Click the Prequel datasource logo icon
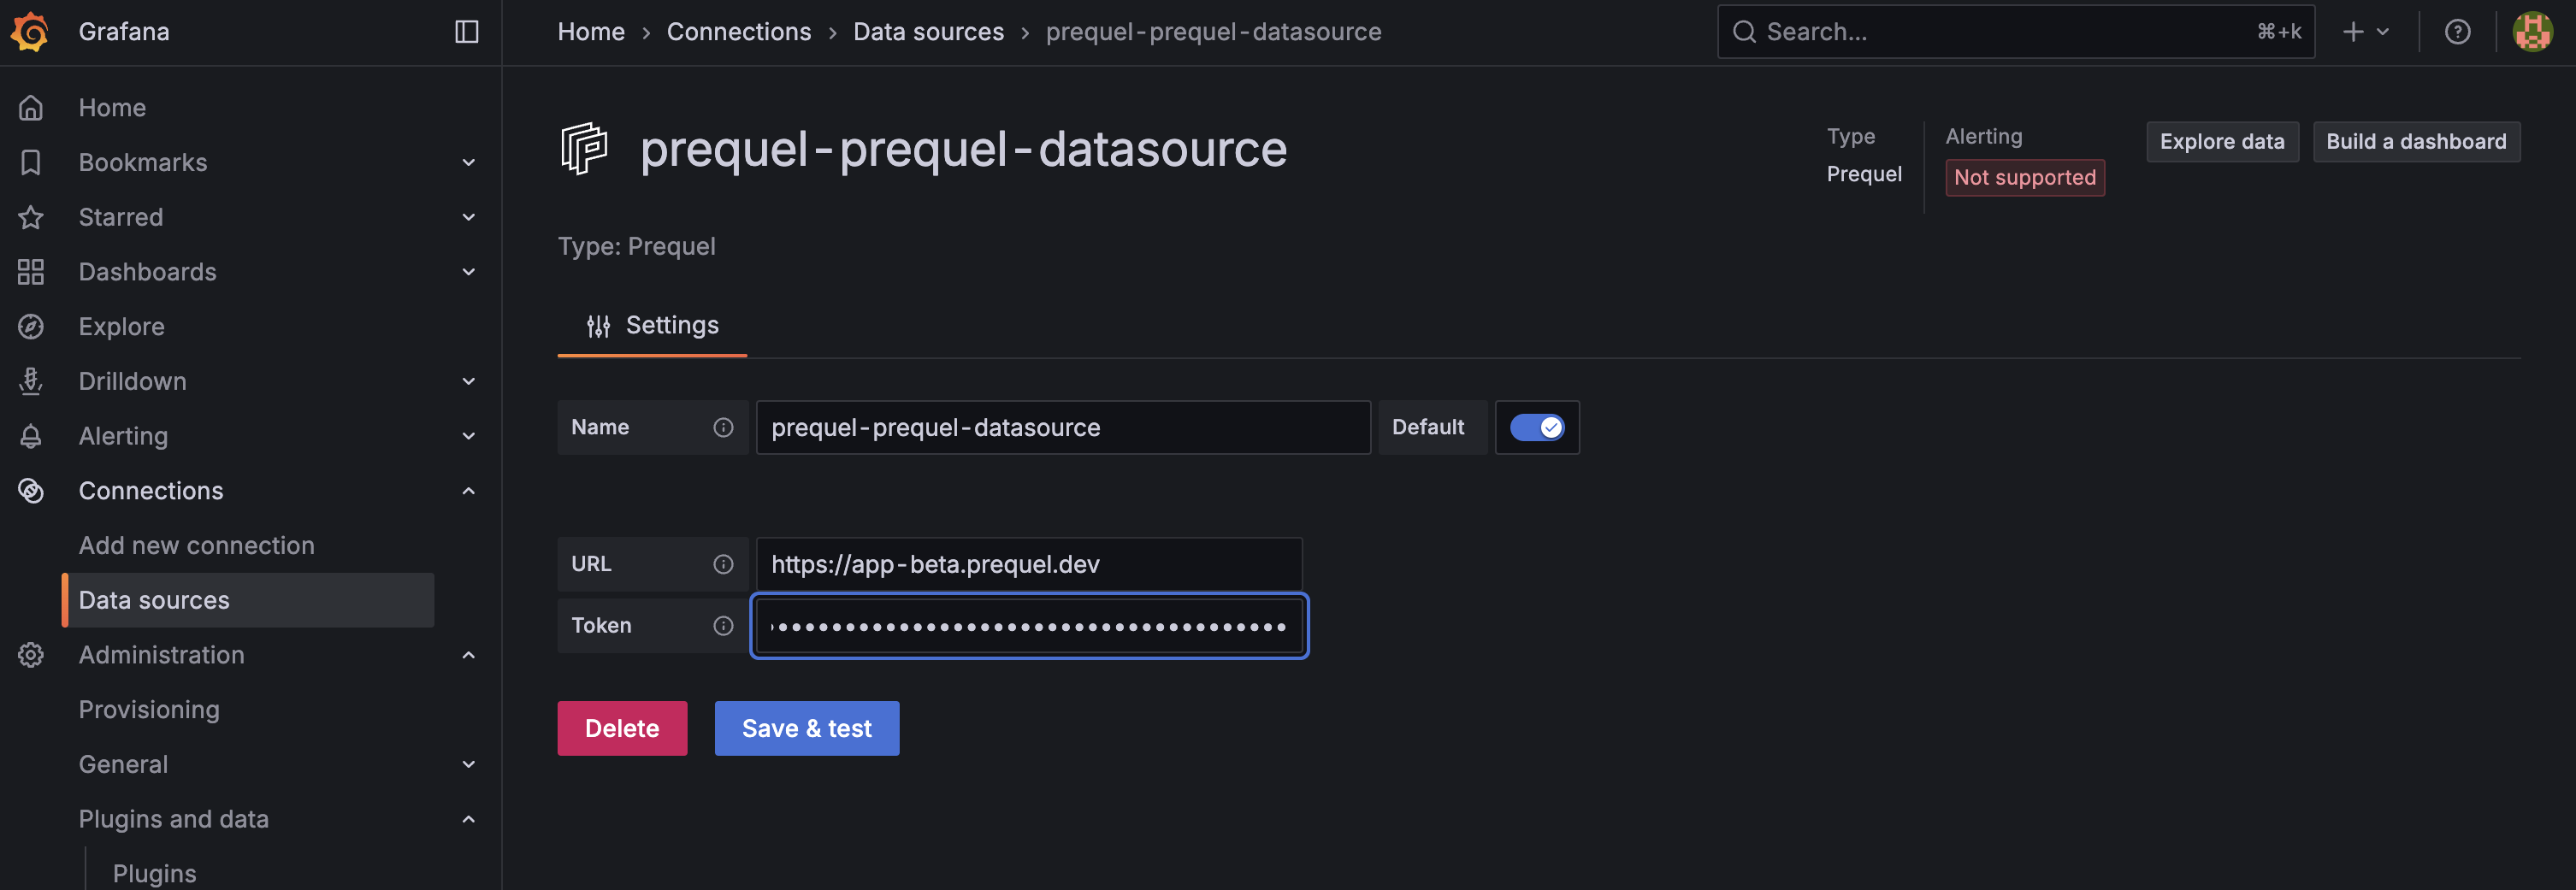 585,149
